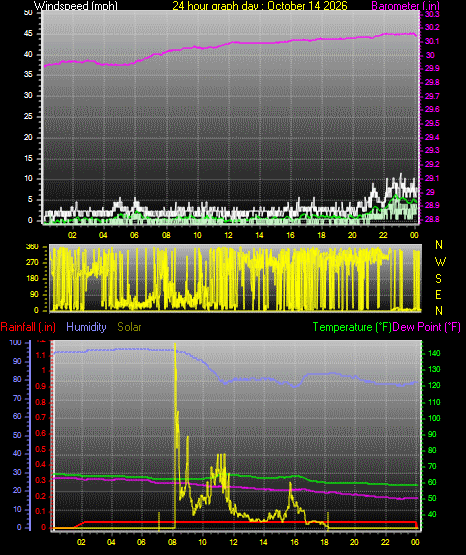Click the green '100' temperature axis value
This screenshot has width=466, height=555.
[435, 418]
